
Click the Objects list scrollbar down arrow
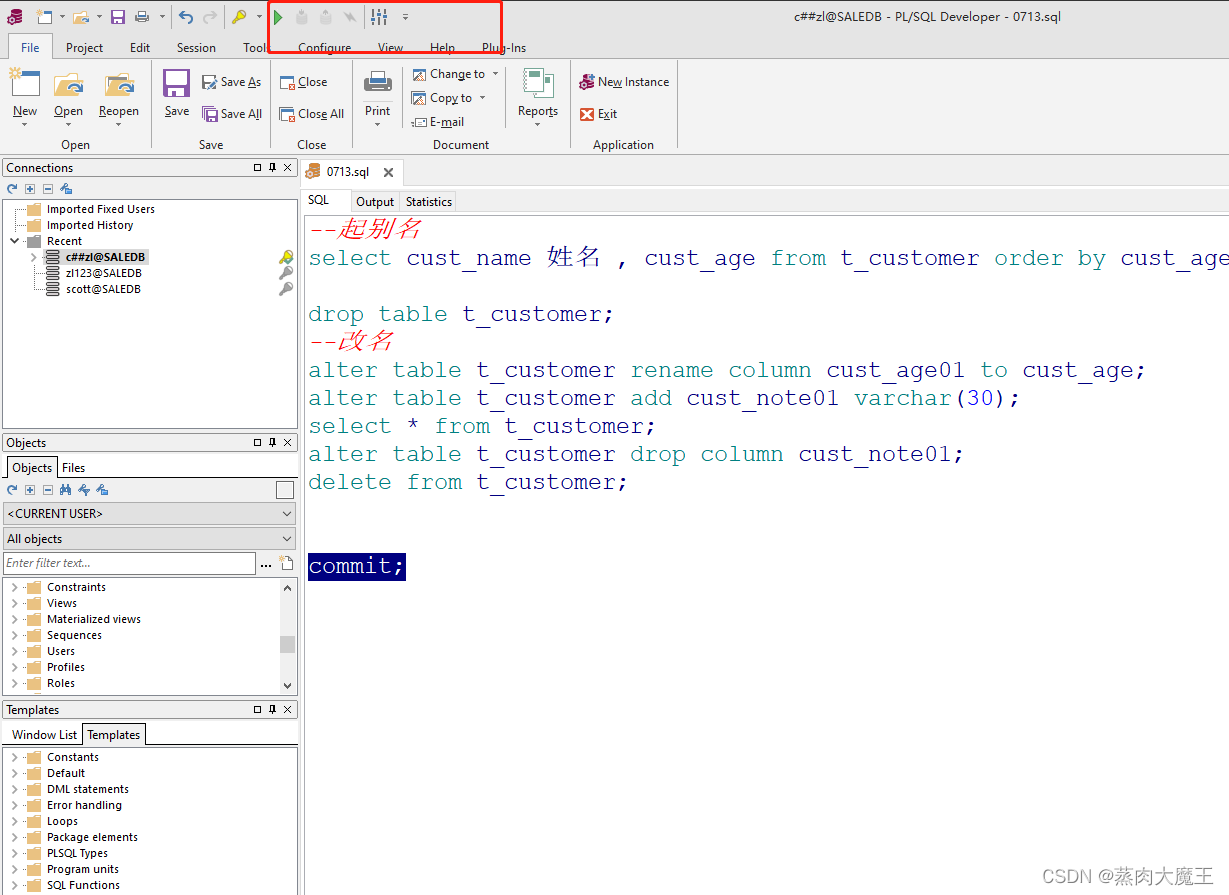coord(288,686)
